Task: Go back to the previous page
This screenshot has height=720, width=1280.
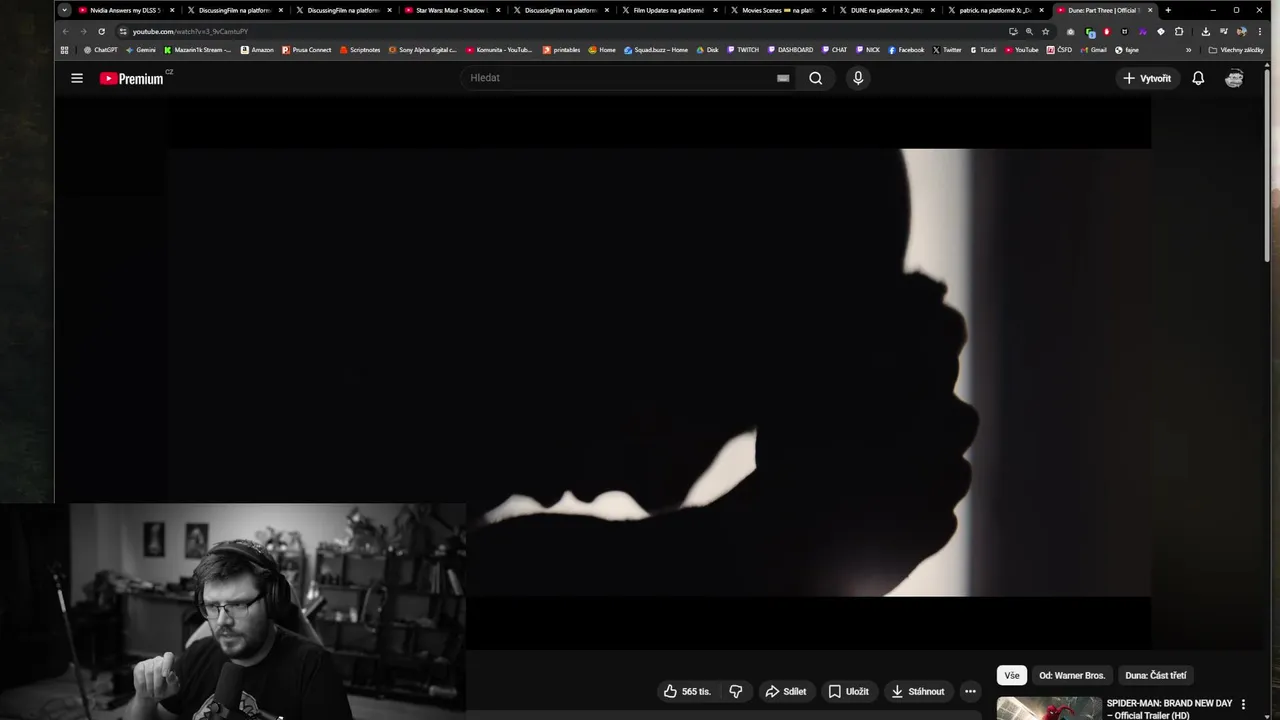Action: (65, 31)
